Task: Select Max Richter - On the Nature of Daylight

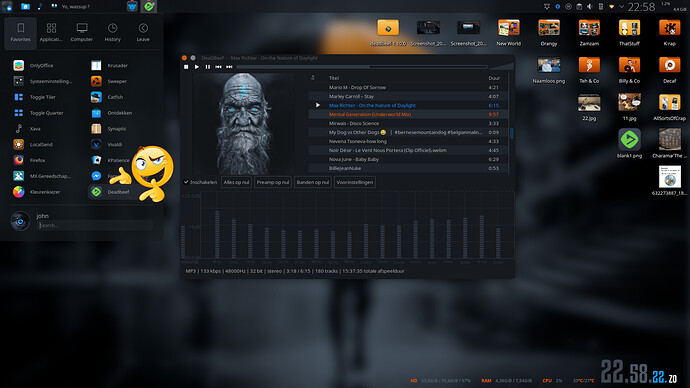Action: click(408, 106)
